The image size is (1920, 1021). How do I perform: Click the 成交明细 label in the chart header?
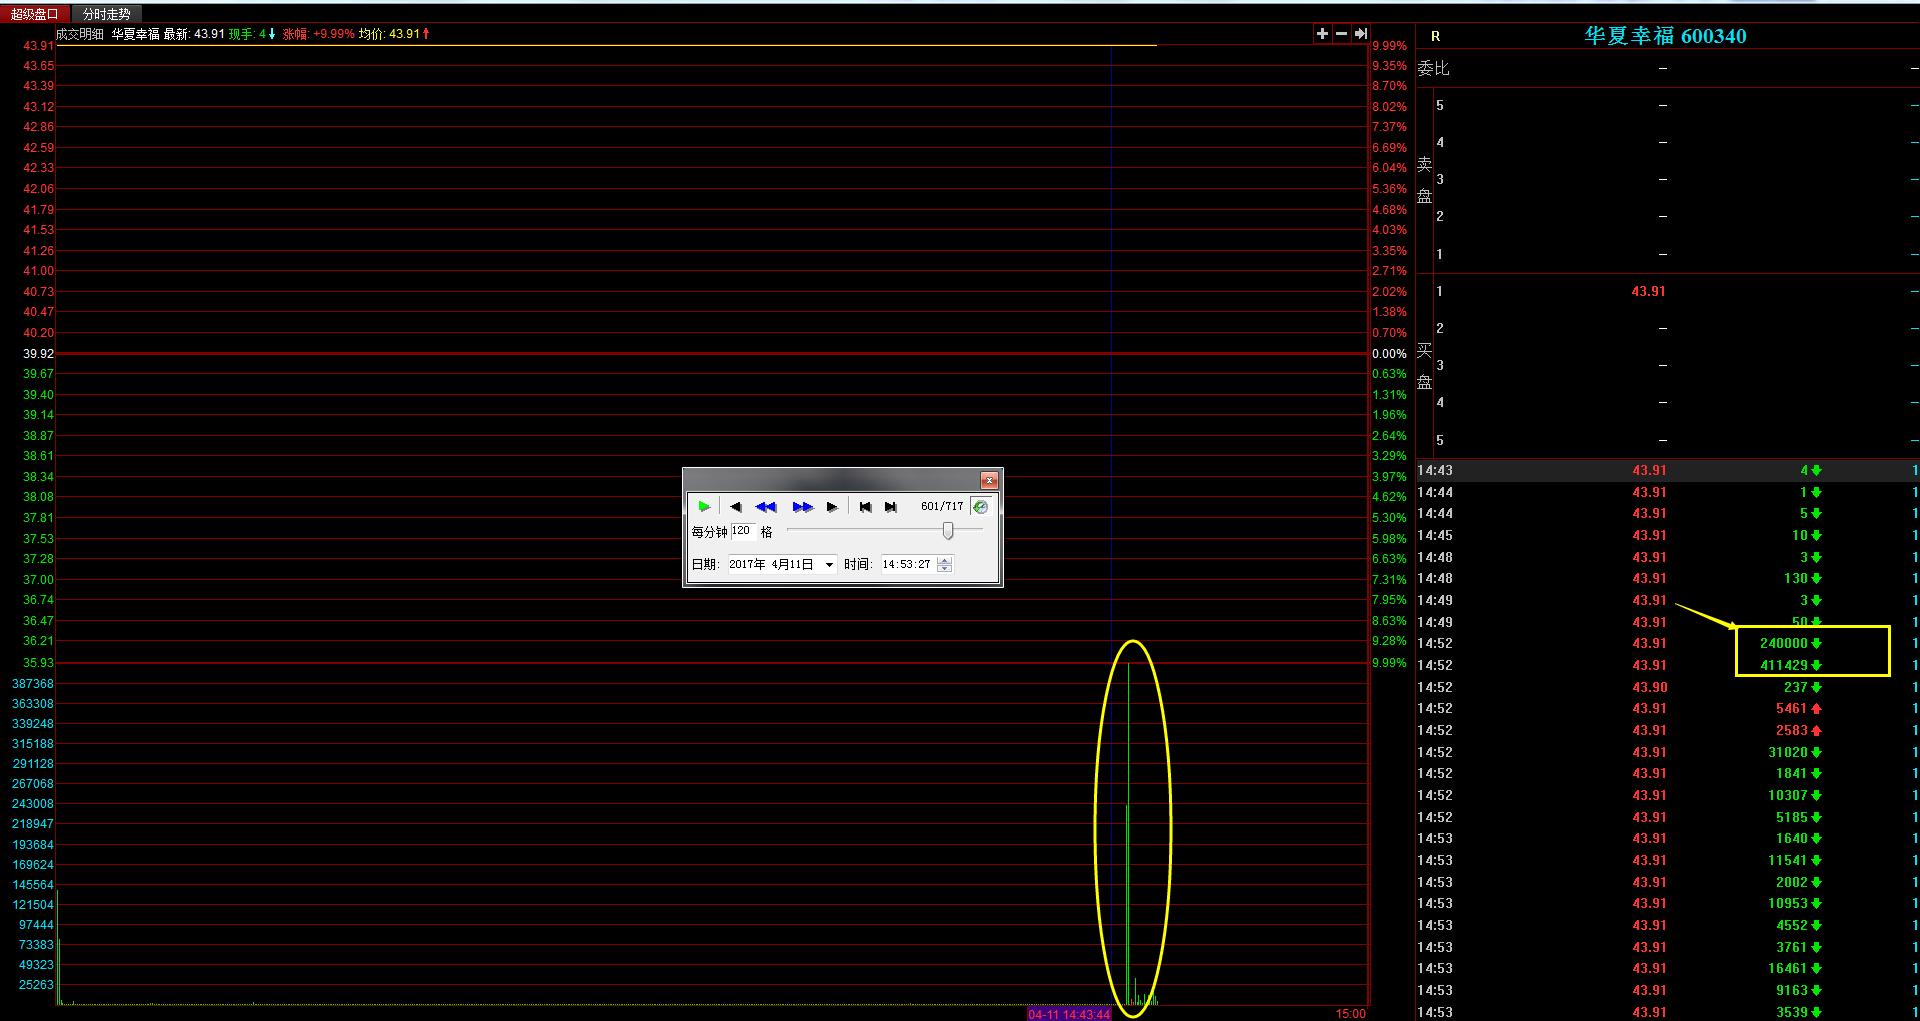coord(80,34)
